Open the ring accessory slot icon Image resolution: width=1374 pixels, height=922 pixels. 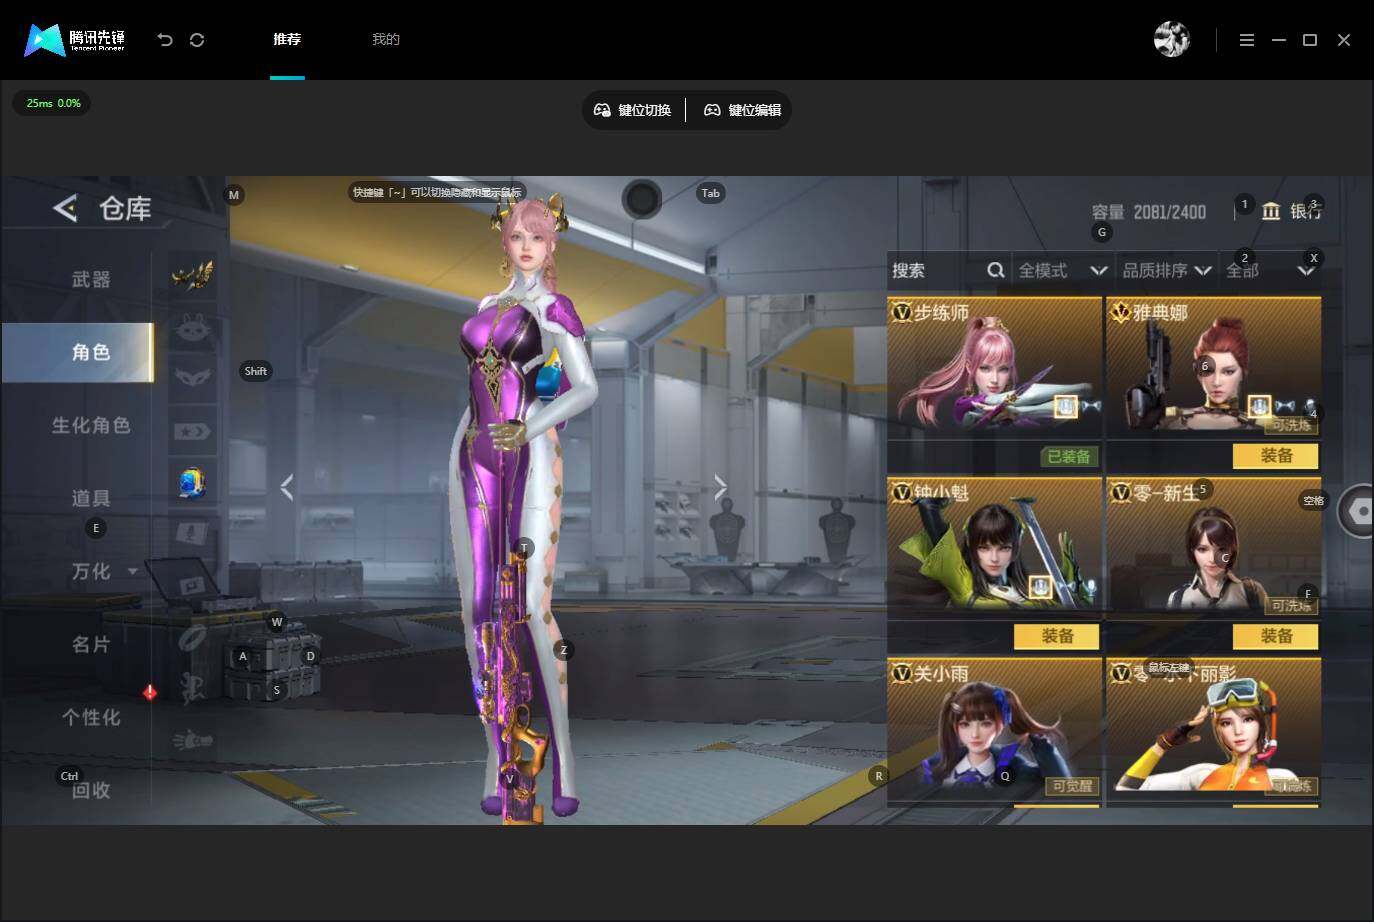(192, 637)
